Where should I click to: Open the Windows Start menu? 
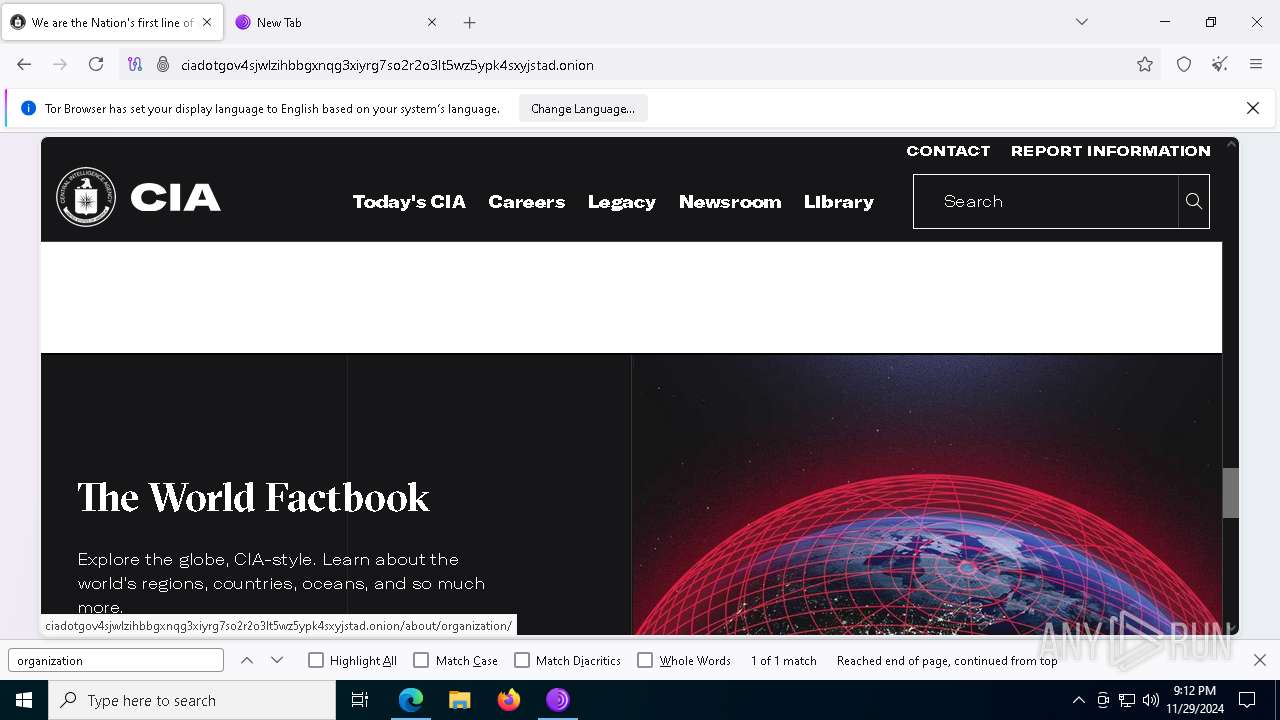pos(24,700)
